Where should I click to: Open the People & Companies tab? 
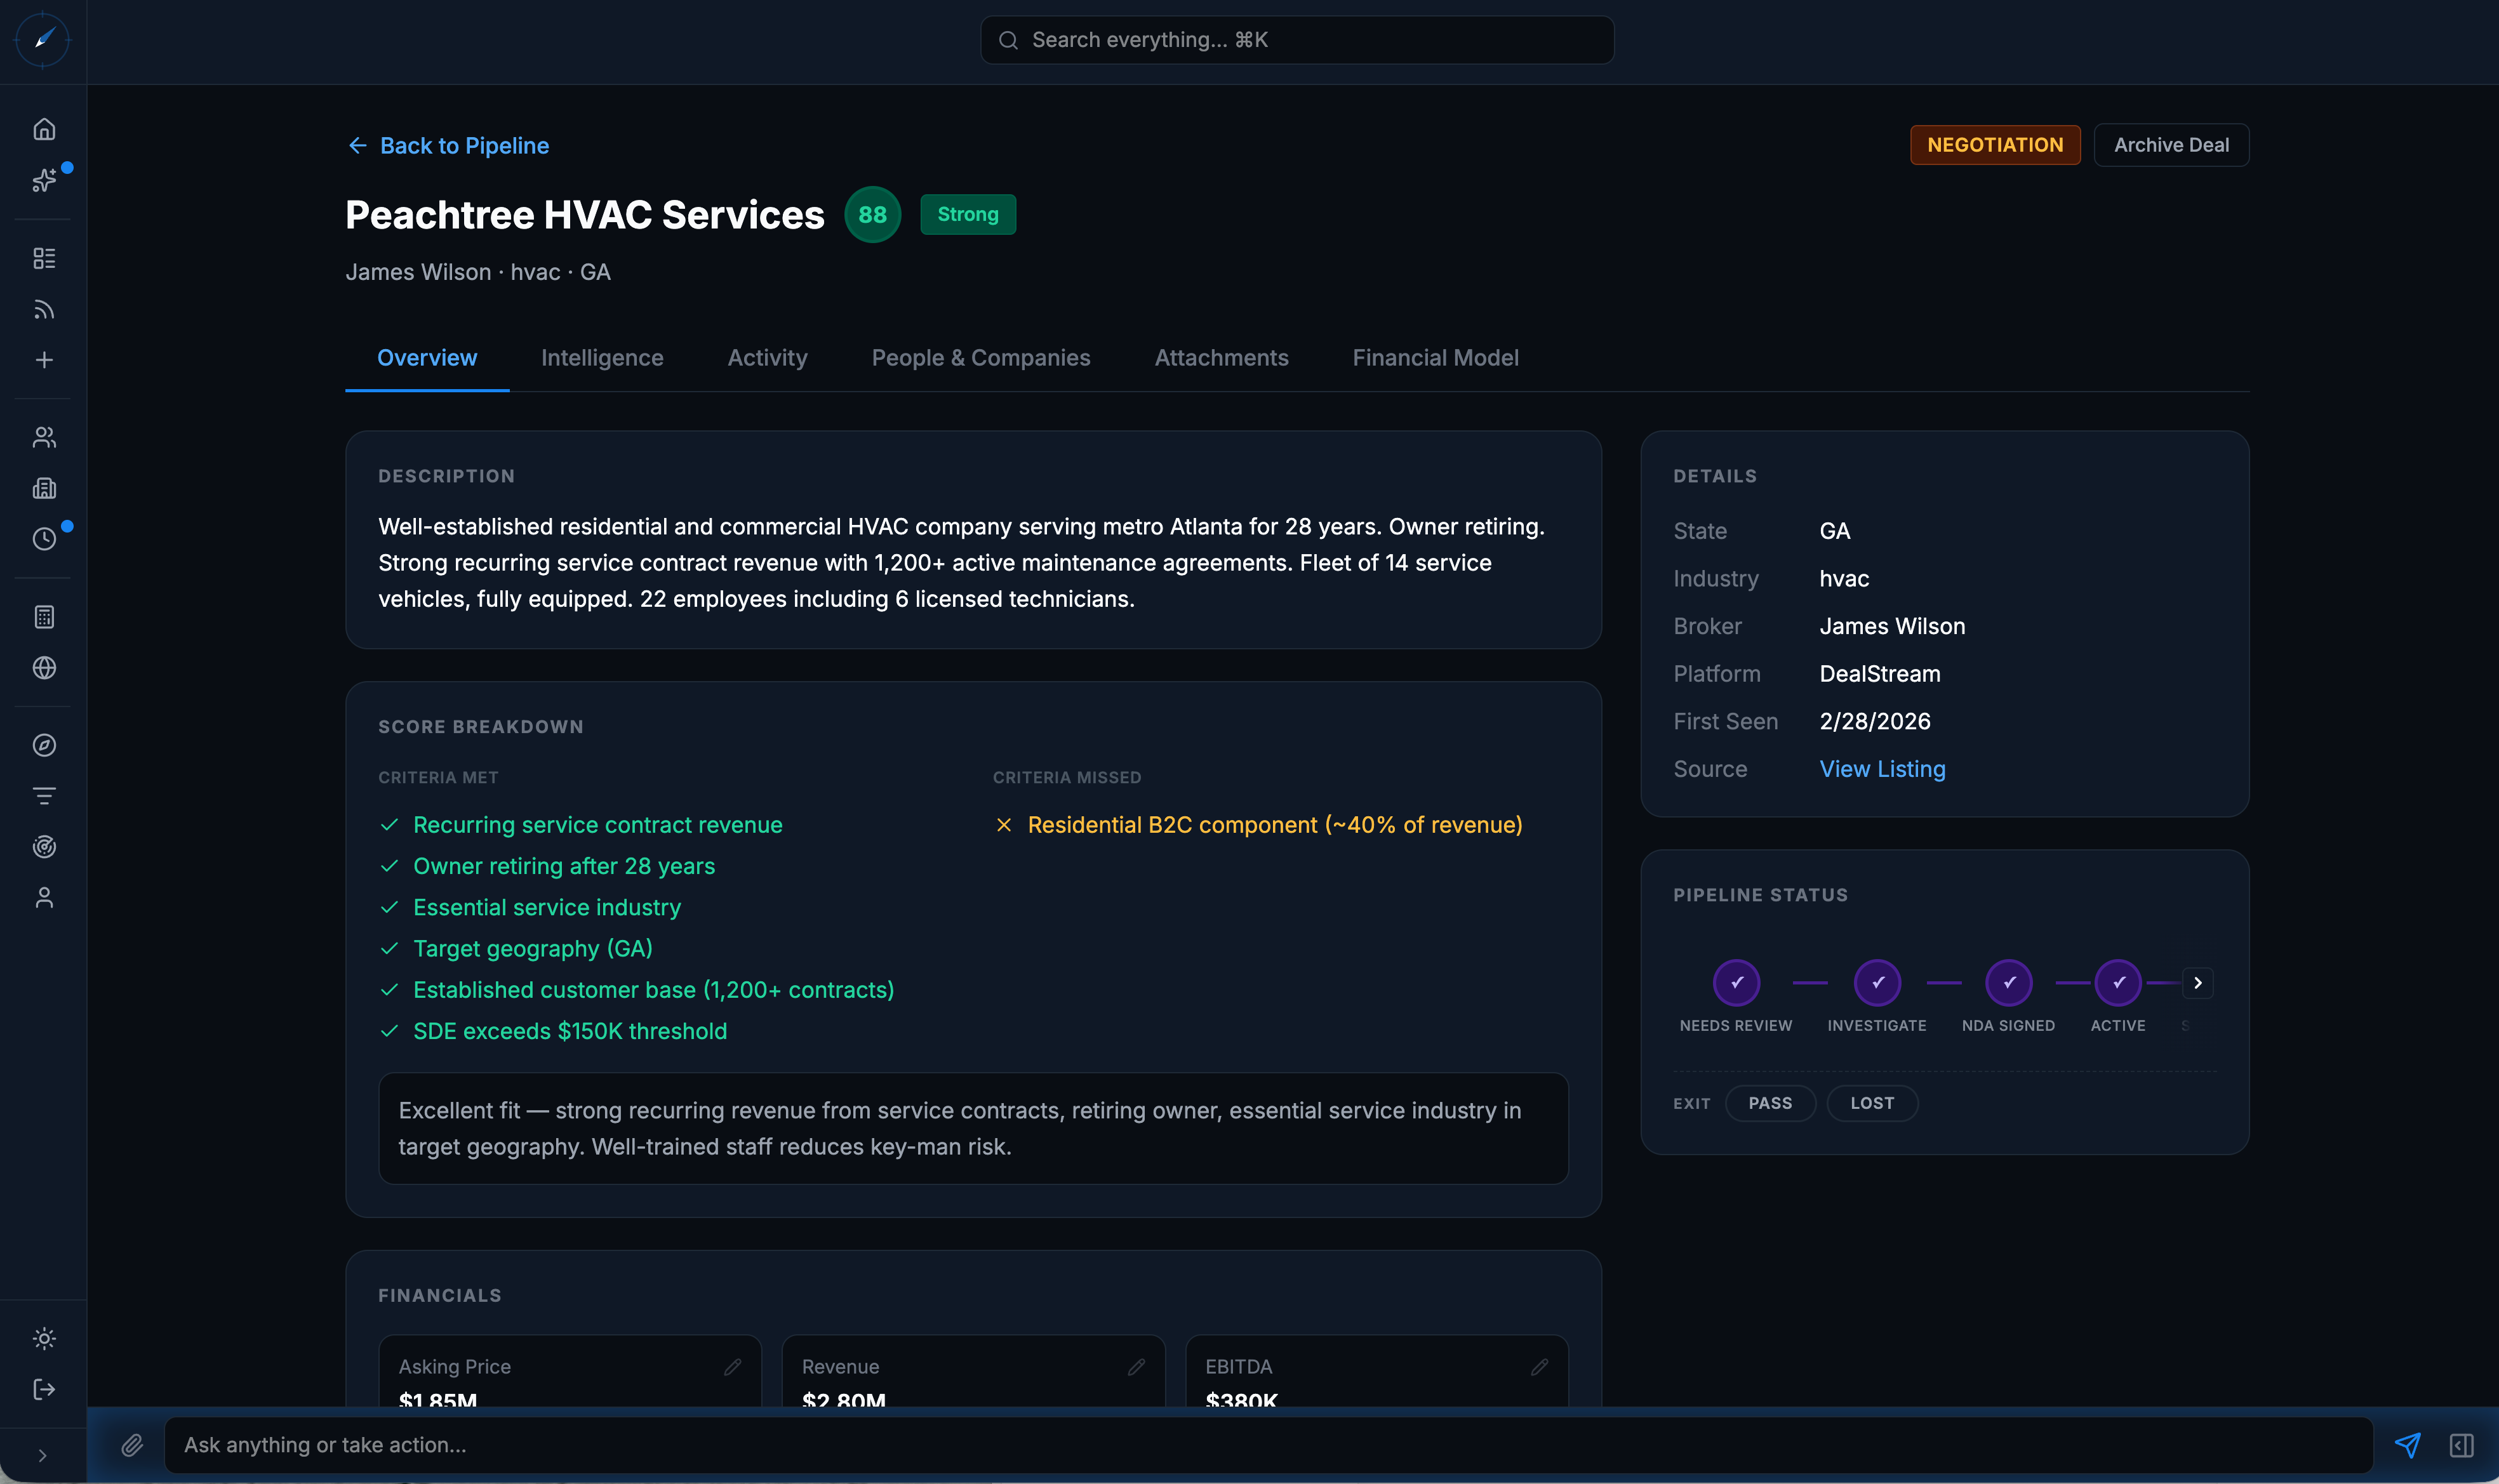(x=980, y=357)
